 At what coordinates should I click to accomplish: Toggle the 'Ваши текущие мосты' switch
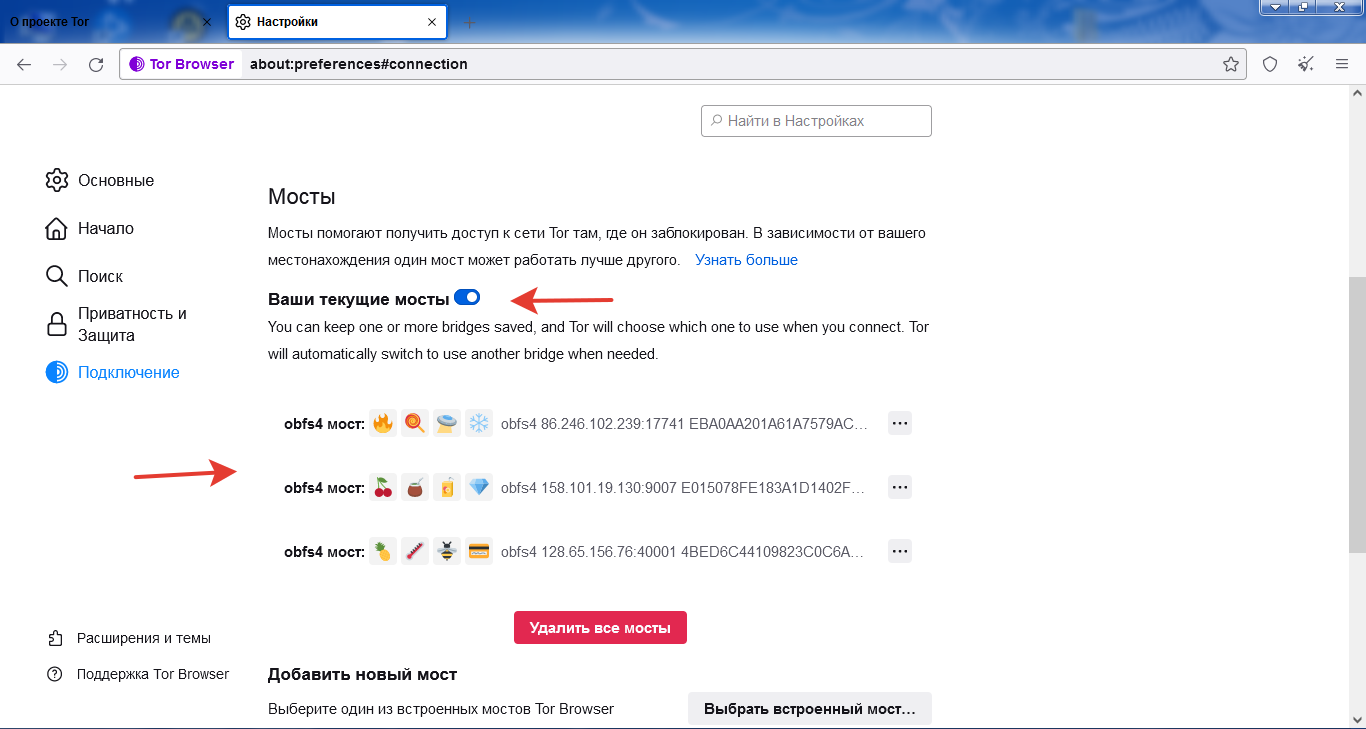click(x=467, y=297)
